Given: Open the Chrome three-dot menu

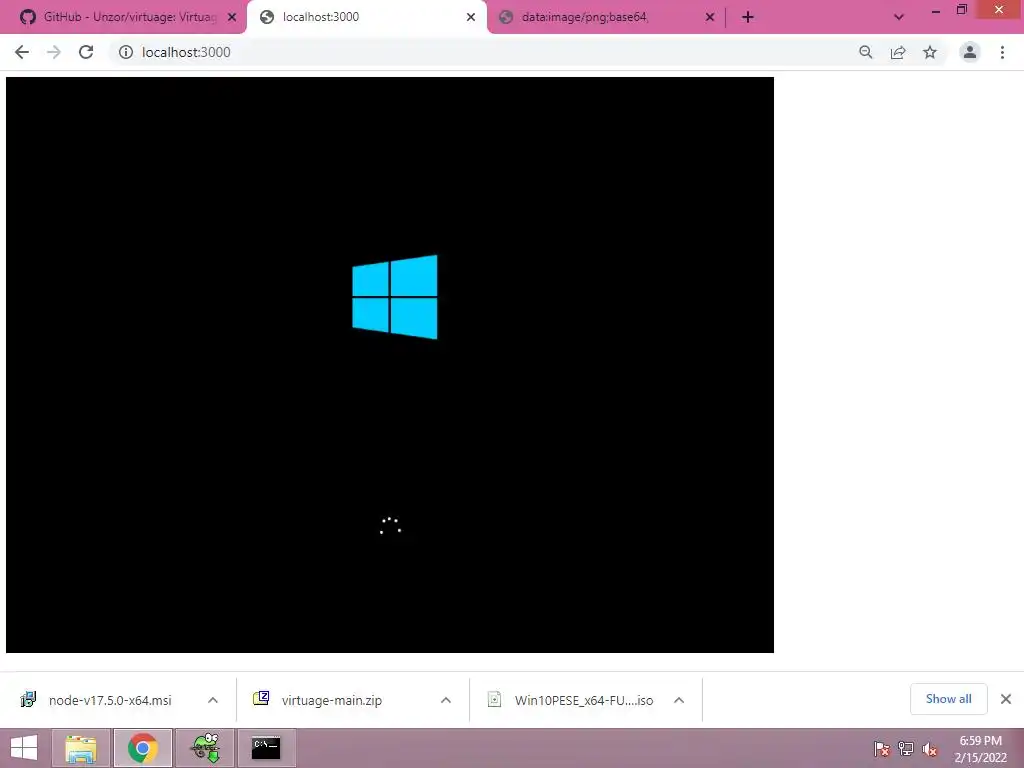Looking at the screenshot, I should point(1002,52).
